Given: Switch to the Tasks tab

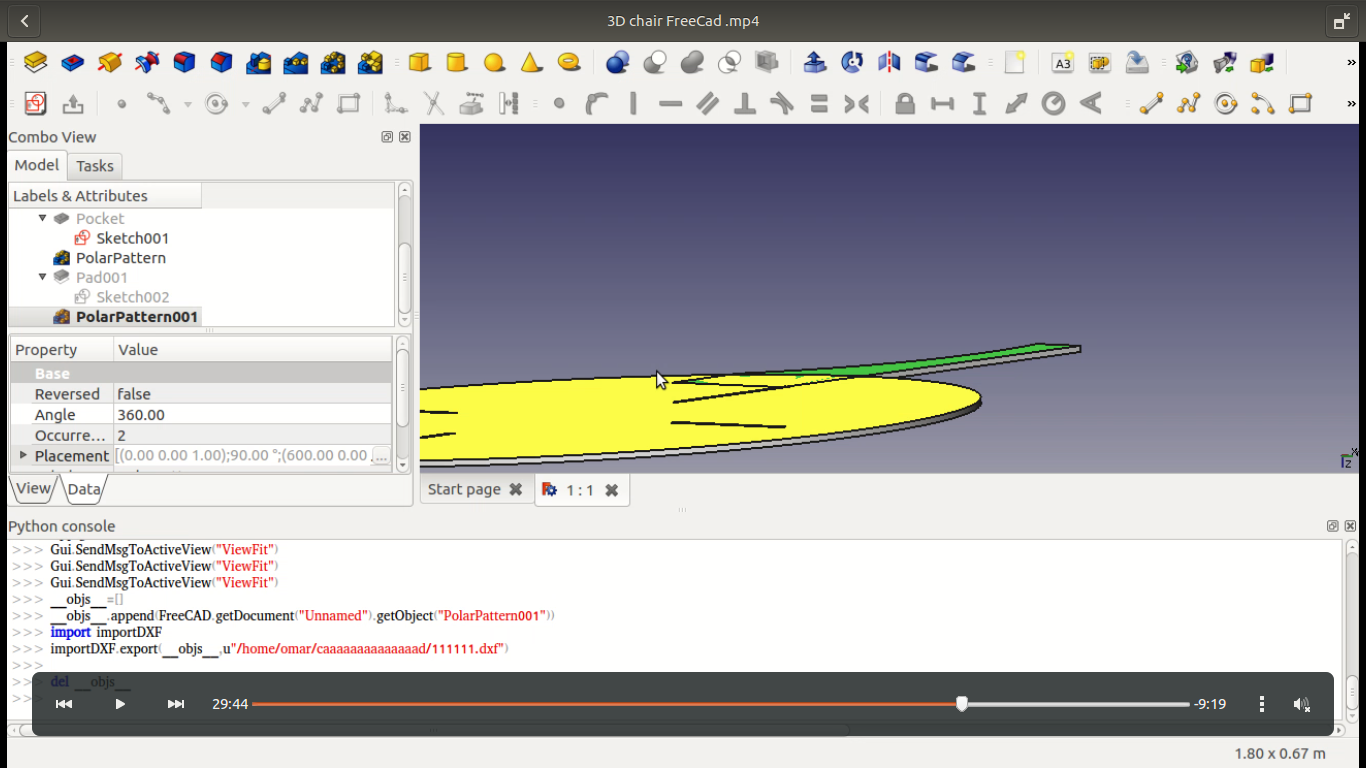Looking at the screenshot, I should (95, 166).
